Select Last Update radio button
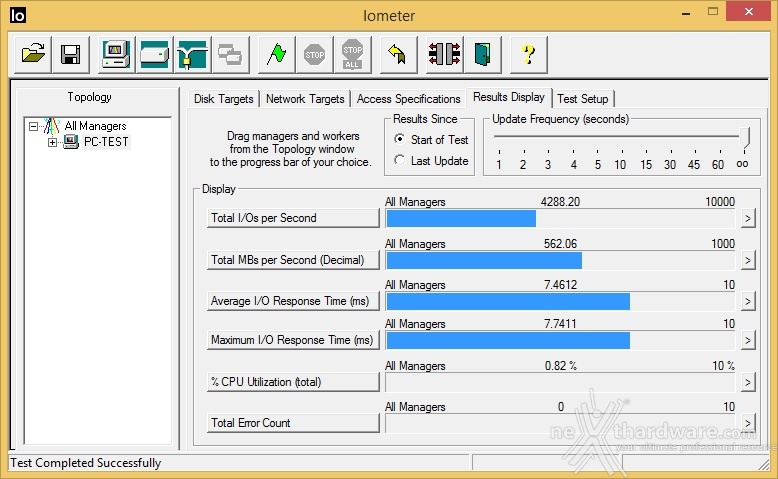The image size is (778, 479). tap(399, 160)
